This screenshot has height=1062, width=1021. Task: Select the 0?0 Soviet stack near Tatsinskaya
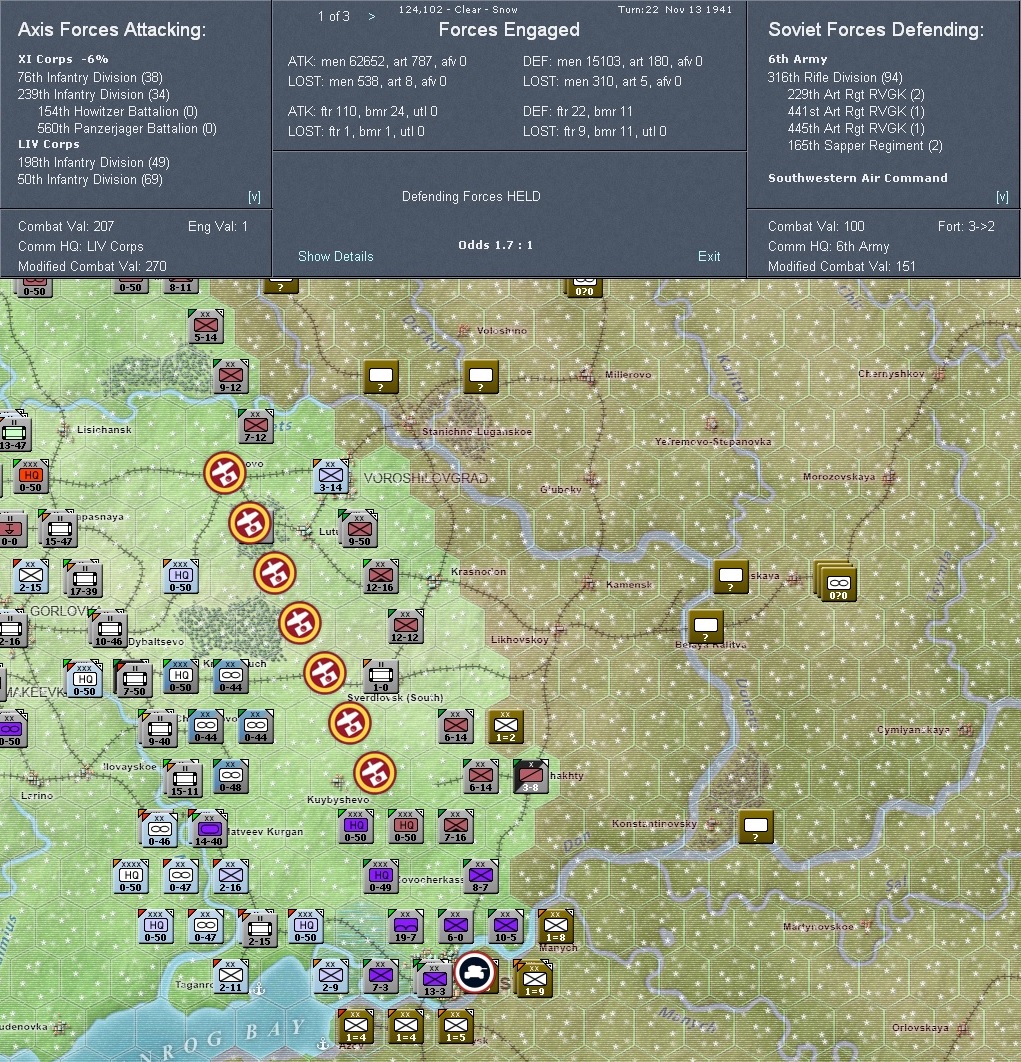pyautogui.click(x=837, y=582)
